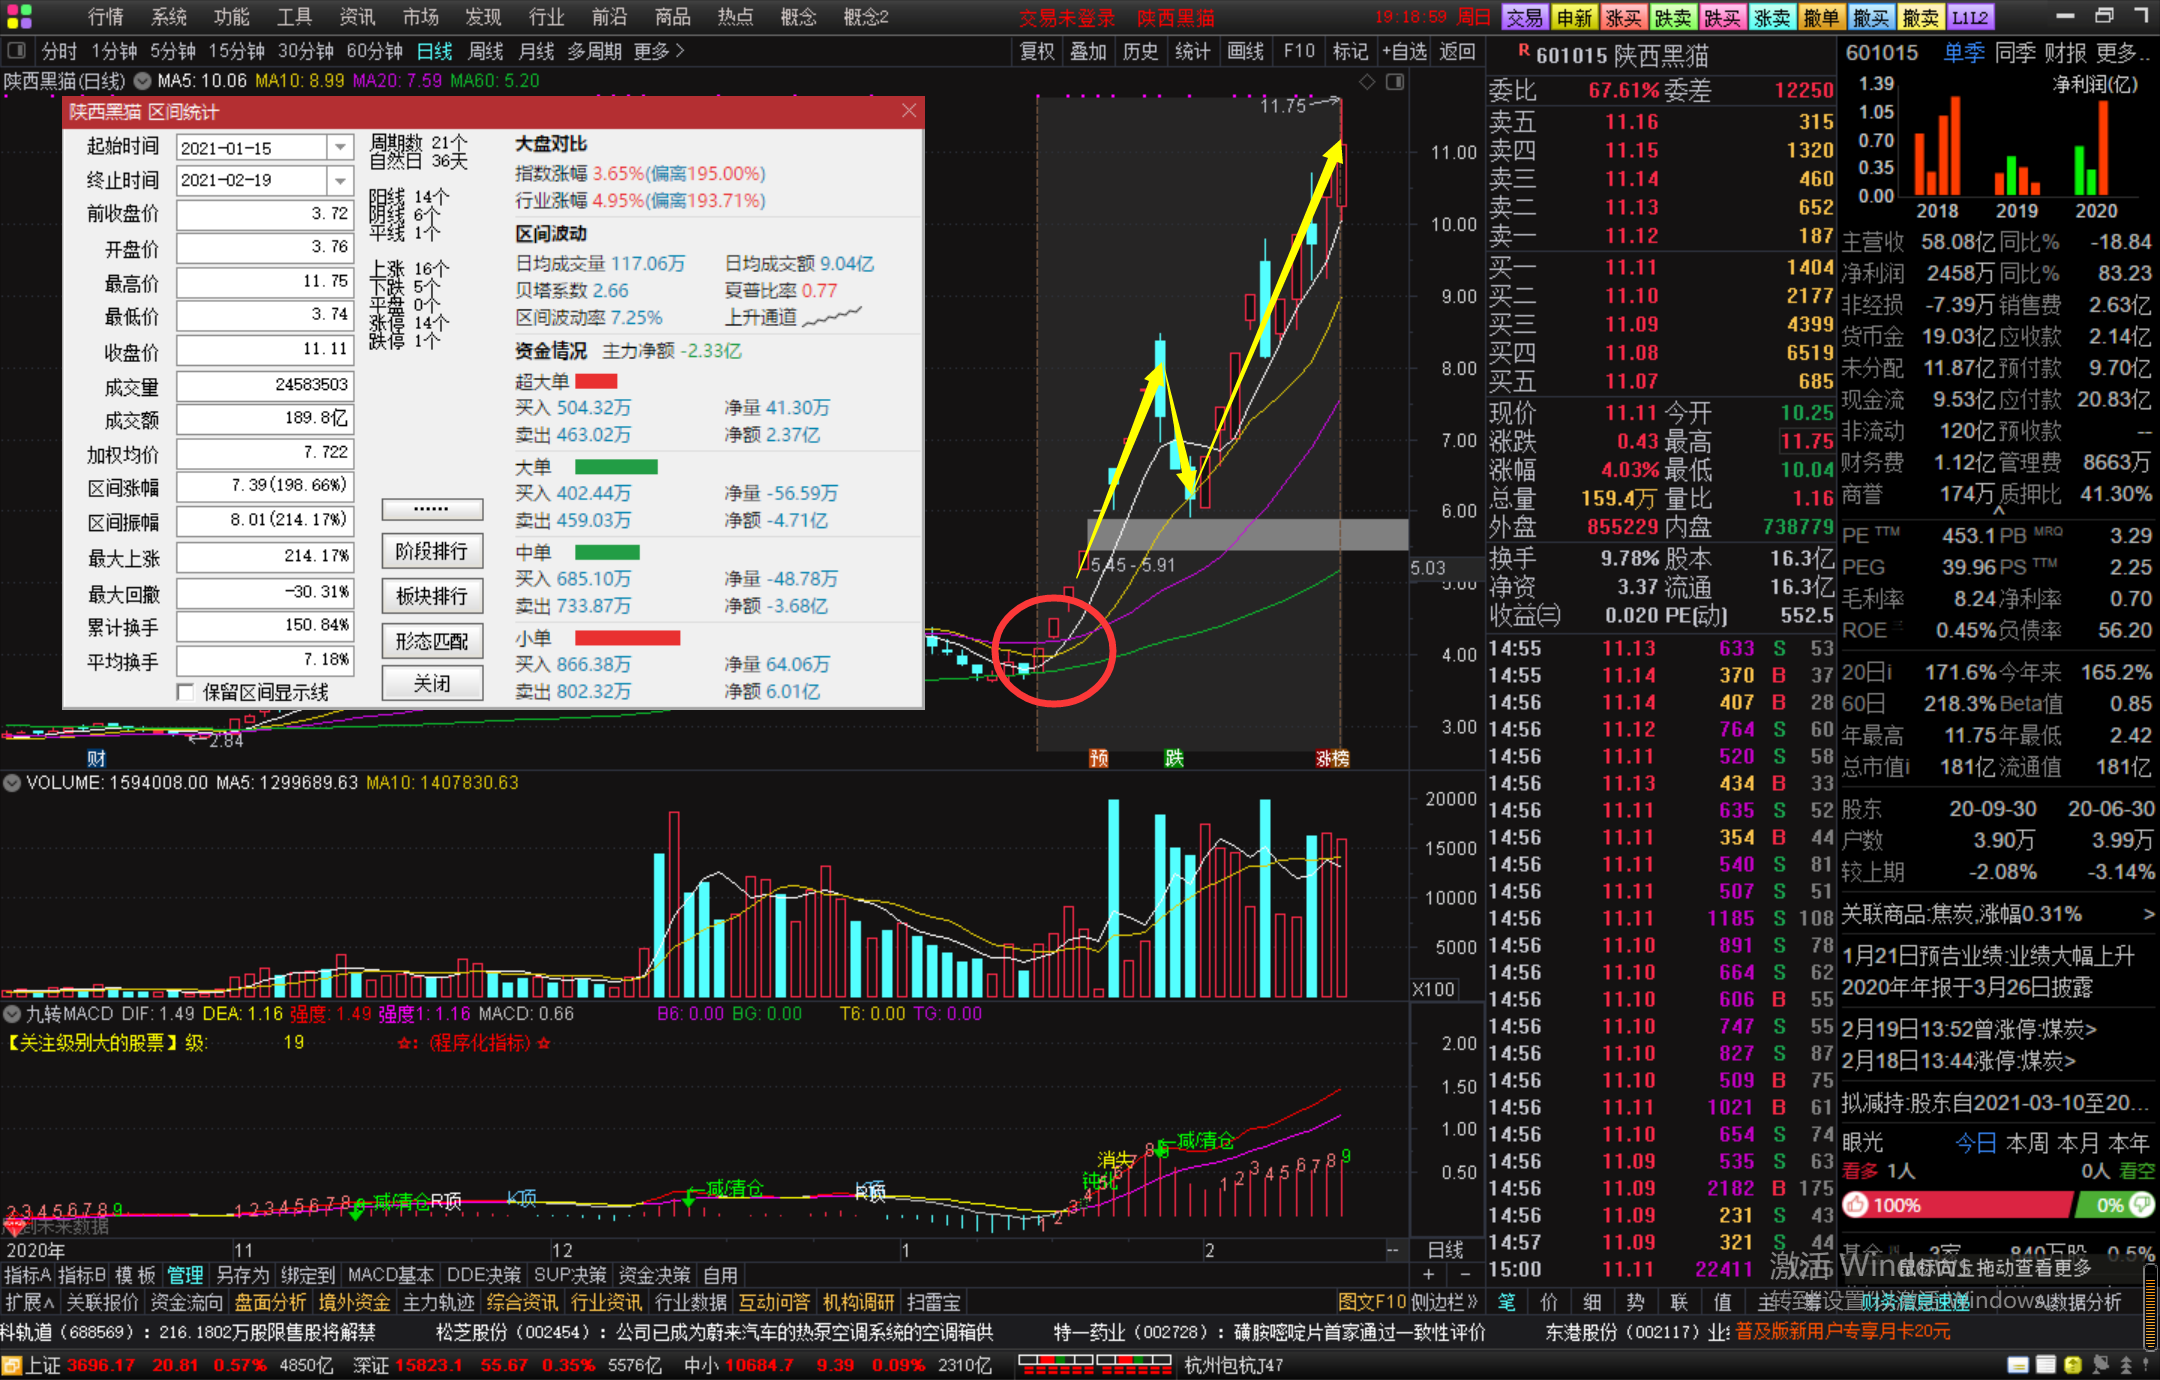Open the 功能 menu
The image size is (2160, 1380).
[x=231, y=17]
